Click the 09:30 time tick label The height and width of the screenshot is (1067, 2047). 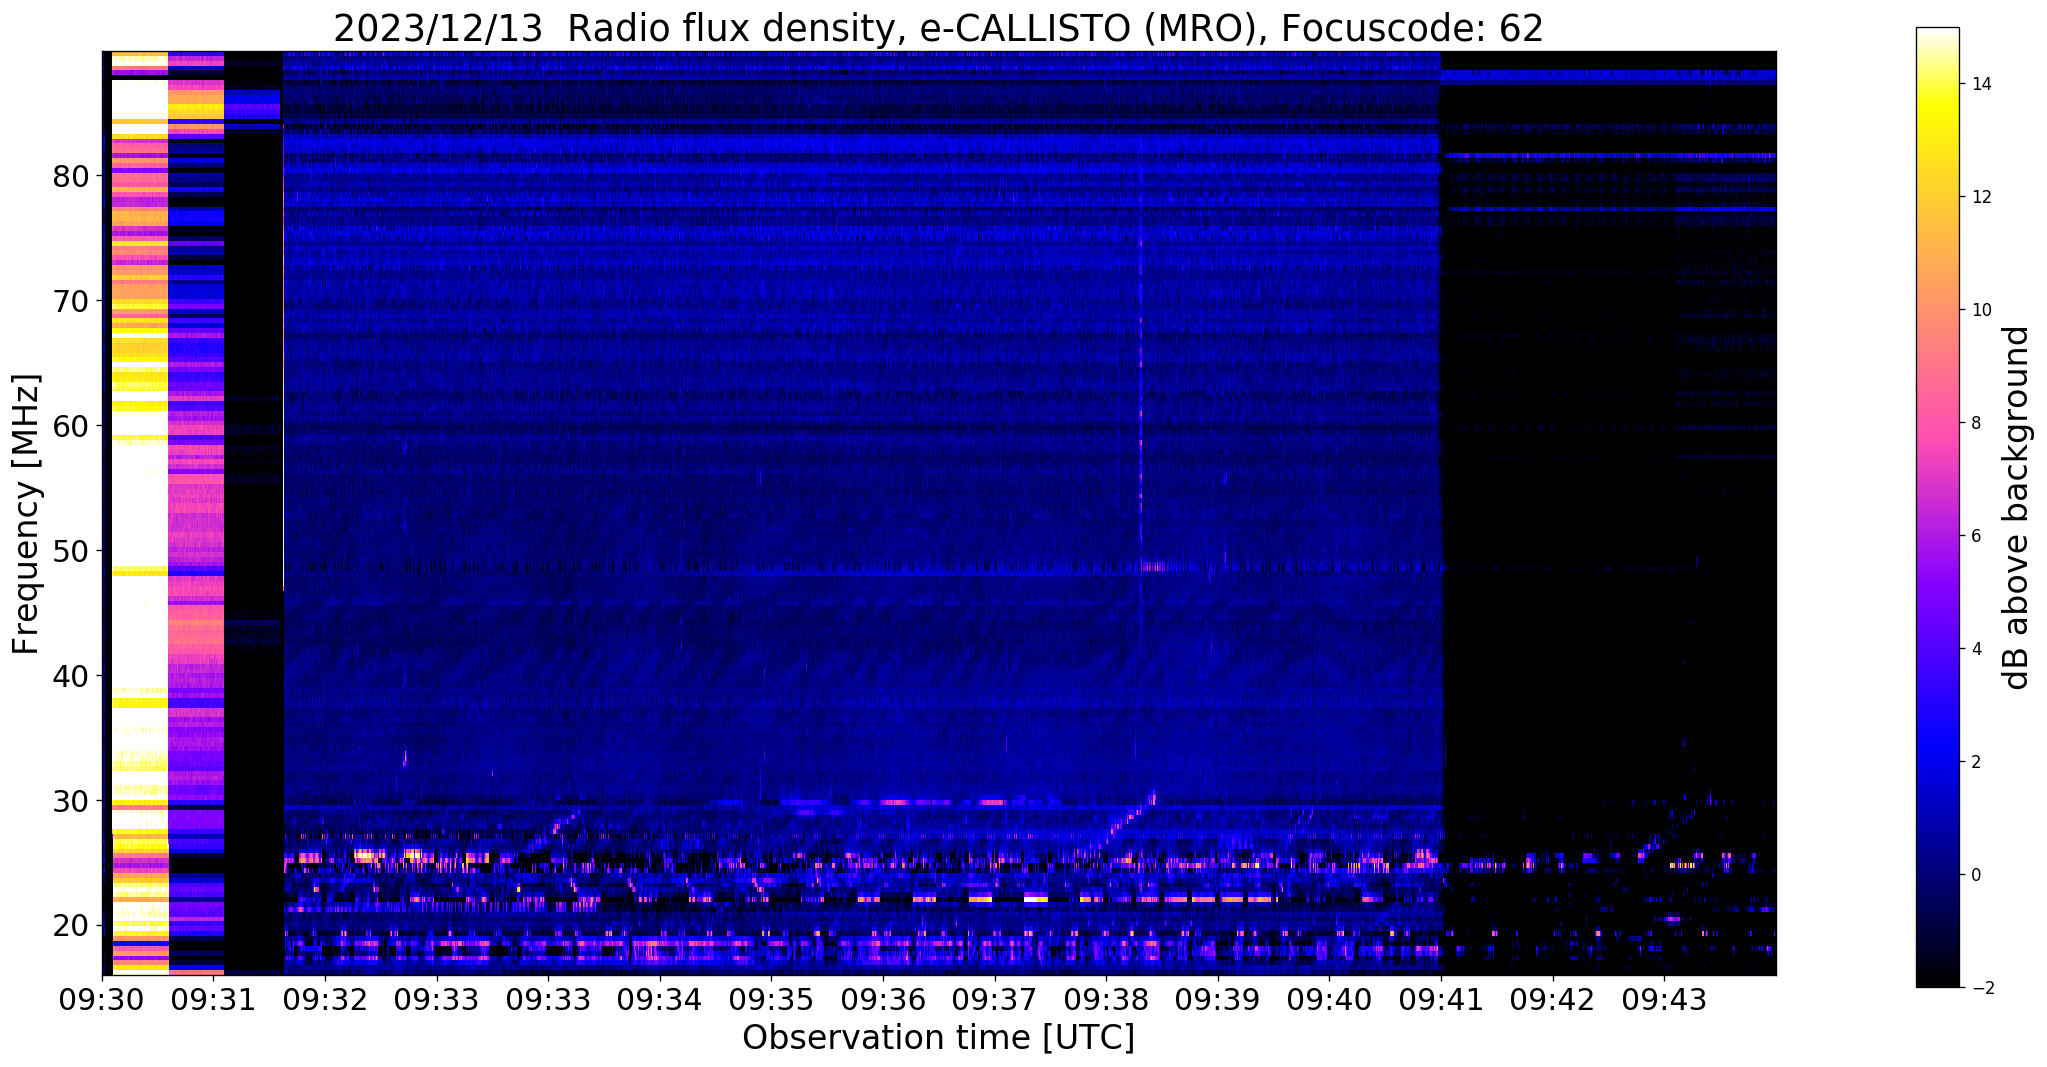(102, 998)
